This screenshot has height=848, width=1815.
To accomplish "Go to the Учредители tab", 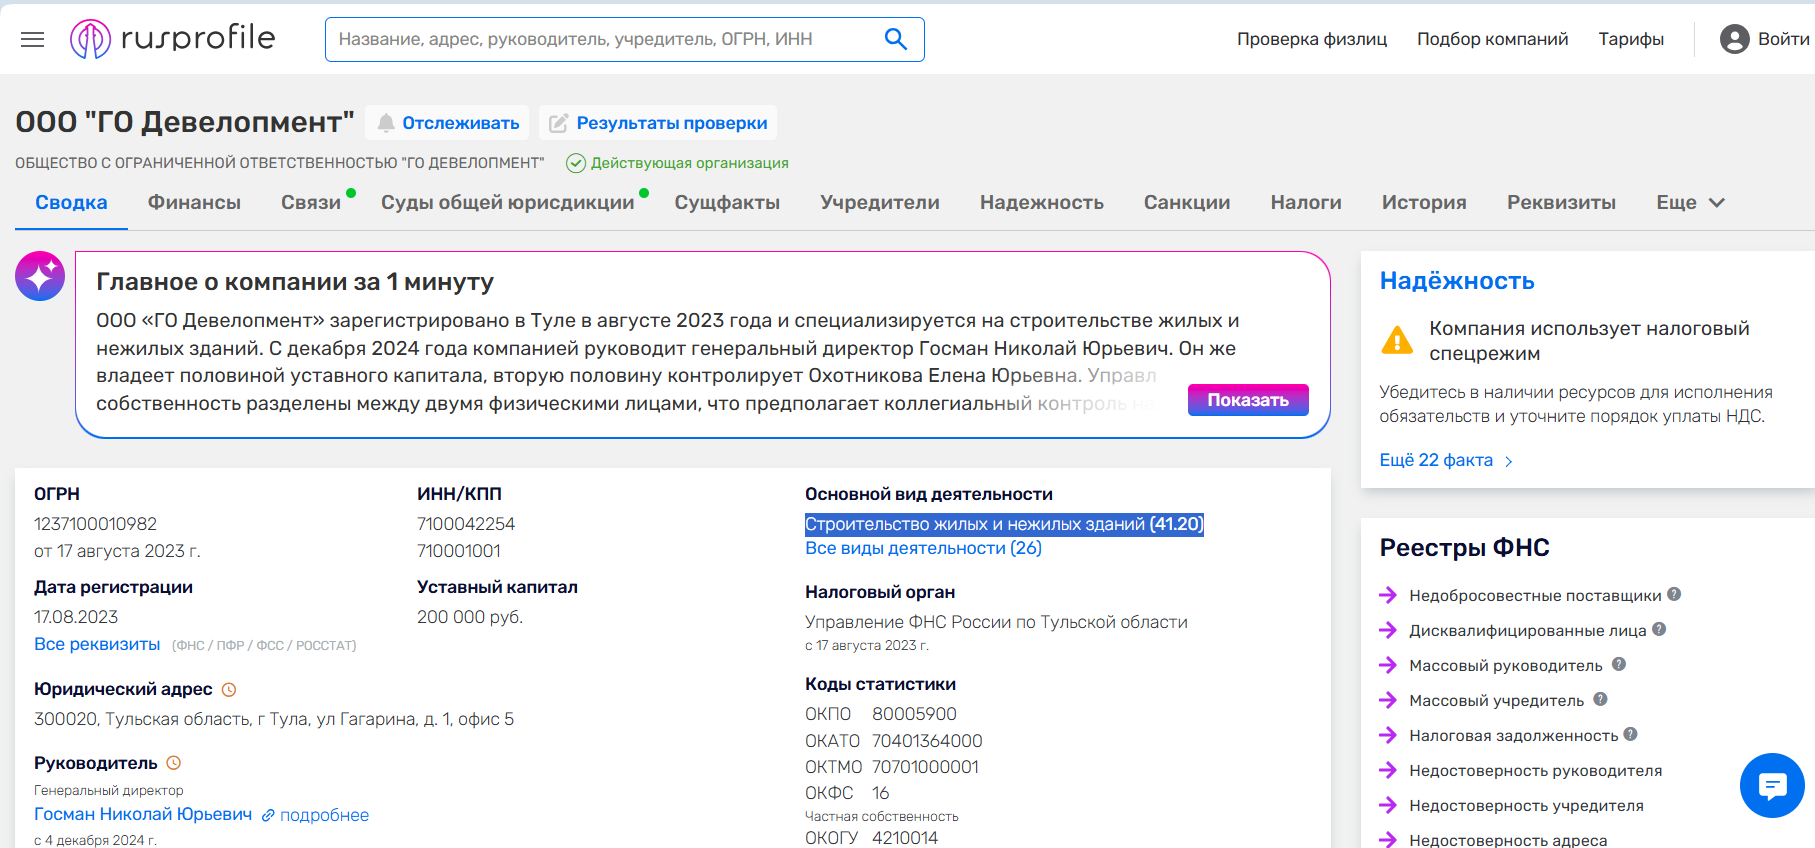I will (880, 203).
